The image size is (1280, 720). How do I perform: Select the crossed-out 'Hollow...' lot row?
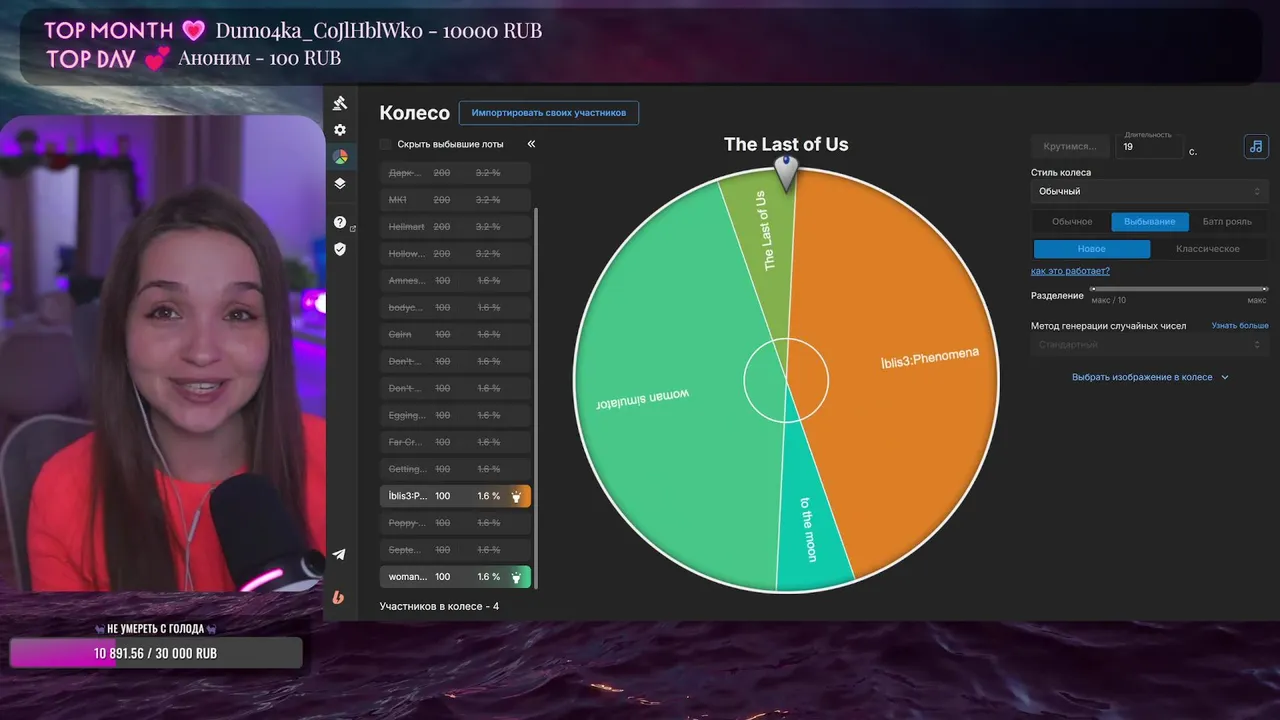(455, 254)
